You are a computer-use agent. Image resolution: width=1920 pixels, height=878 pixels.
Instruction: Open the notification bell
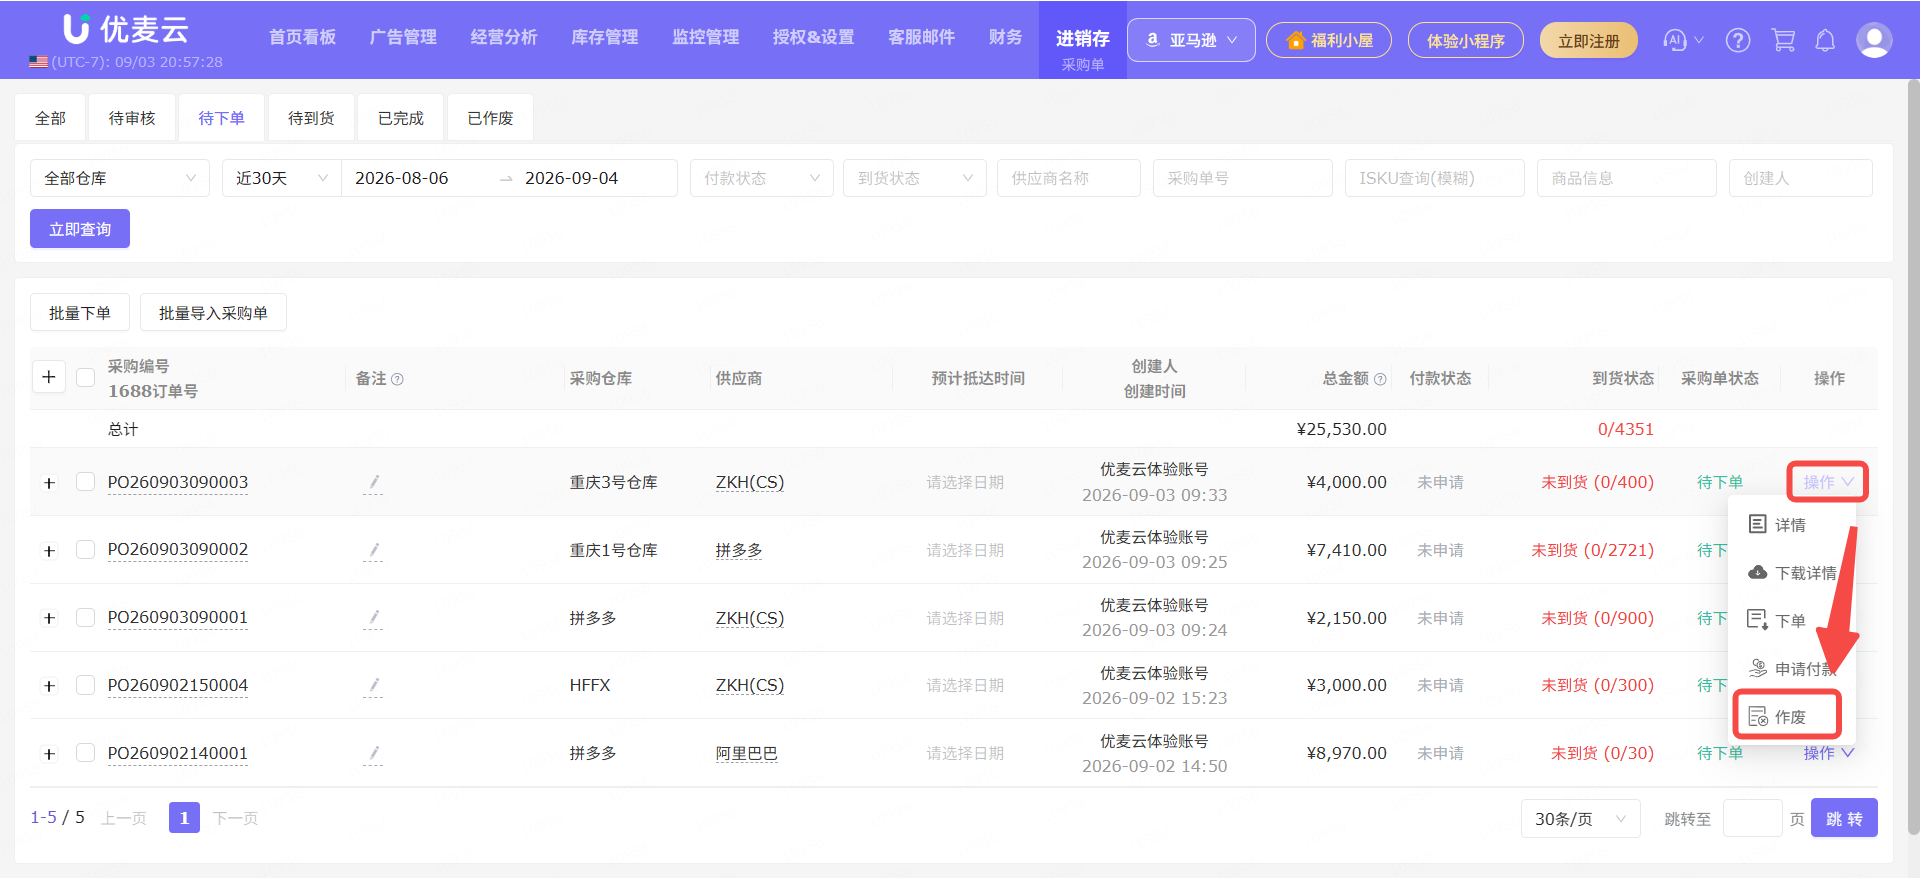coord(1825,40)
